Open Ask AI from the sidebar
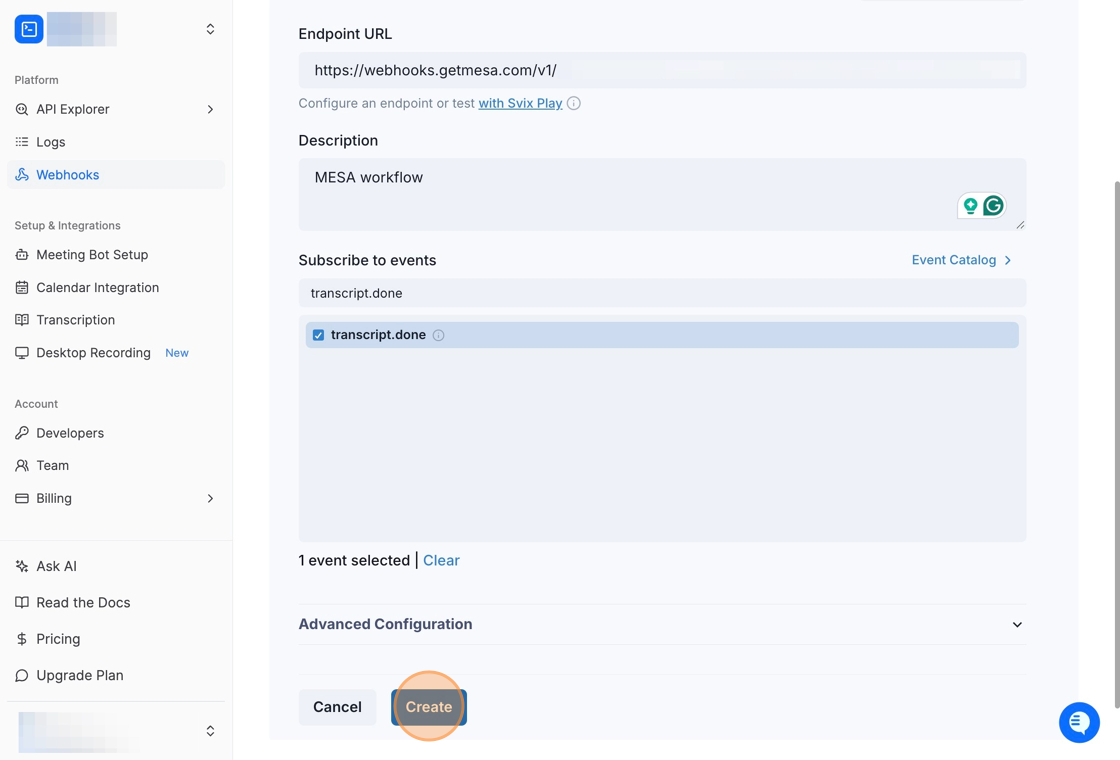This screenshot has height=760, width=1120. [x=56, y=566]
